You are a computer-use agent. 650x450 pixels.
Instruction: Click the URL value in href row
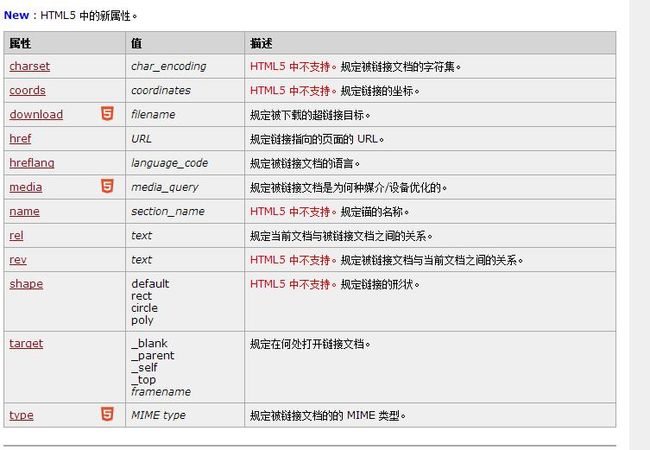coord(141,139)
